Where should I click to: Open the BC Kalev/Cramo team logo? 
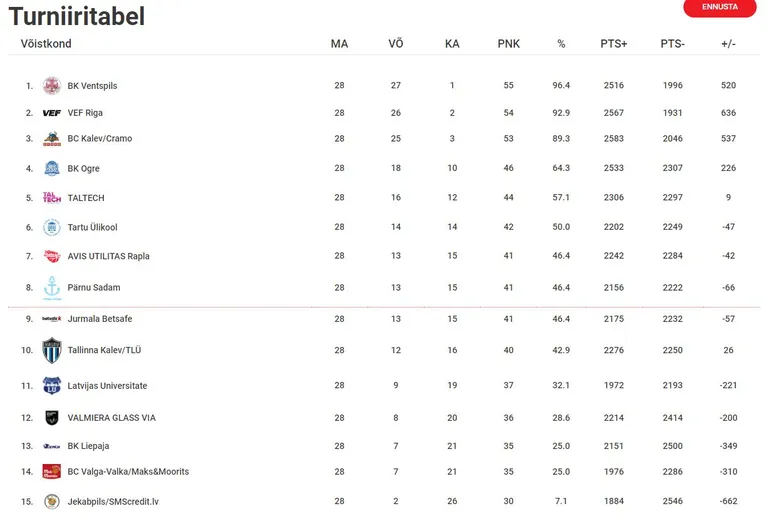pos(51,139)
